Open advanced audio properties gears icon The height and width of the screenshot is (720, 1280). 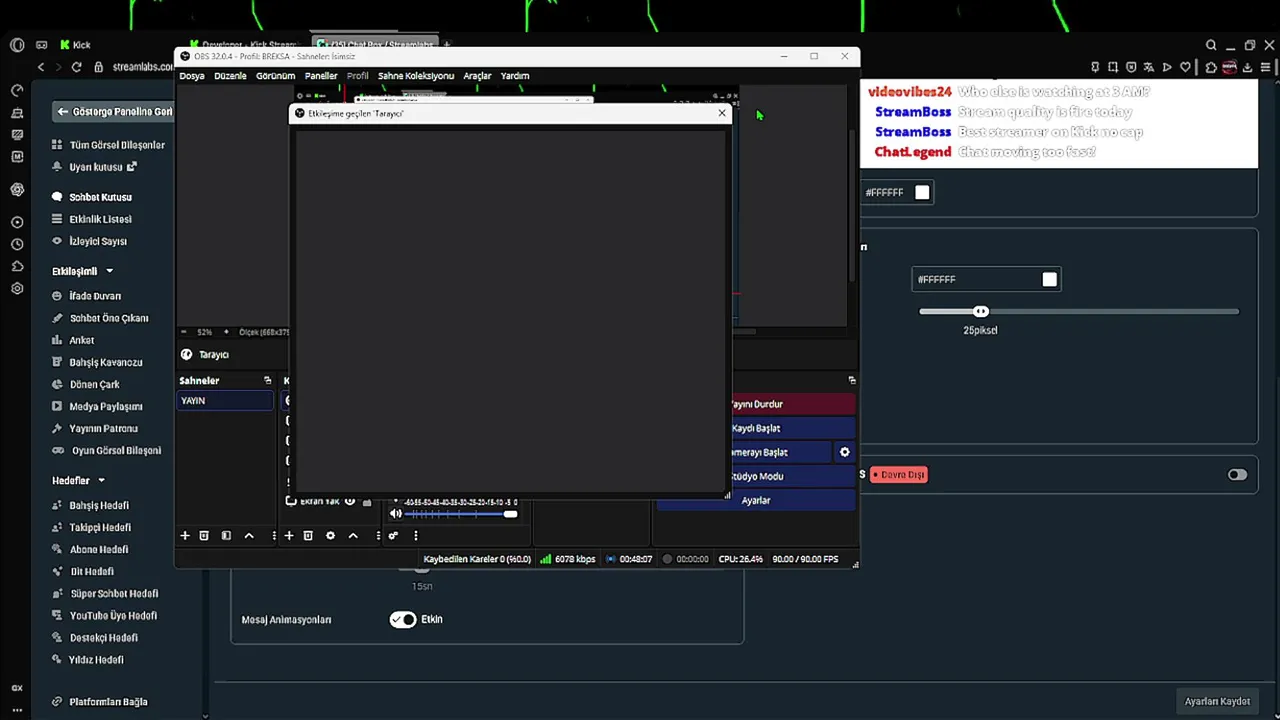(x=393, y=536)
